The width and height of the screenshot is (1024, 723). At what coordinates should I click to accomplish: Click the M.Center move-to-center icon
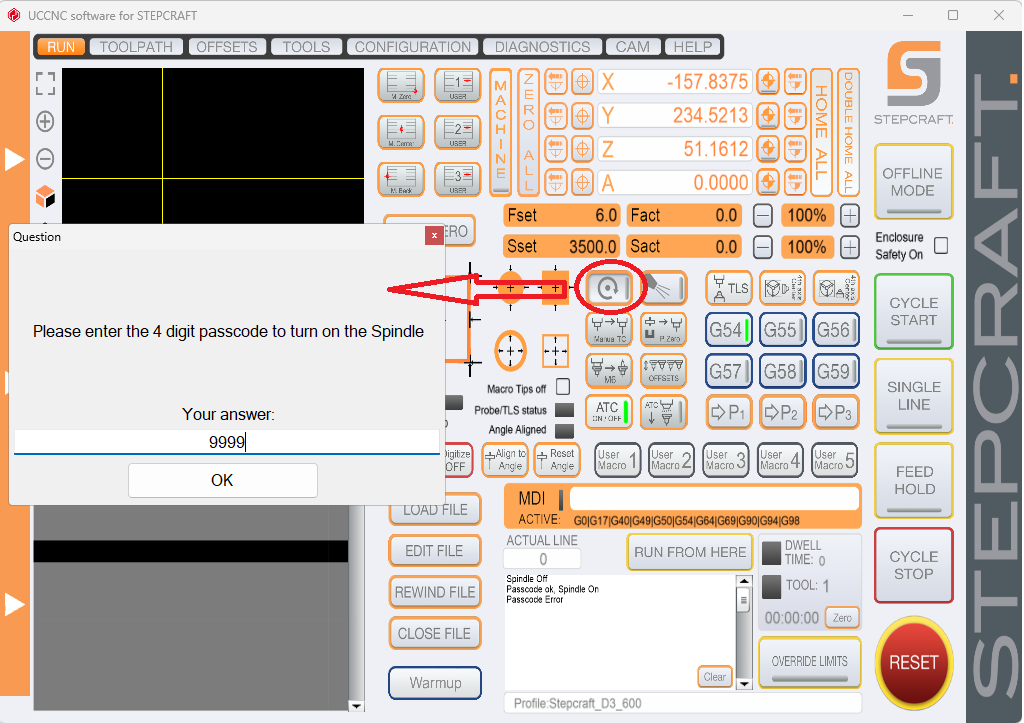pos(401,133)
